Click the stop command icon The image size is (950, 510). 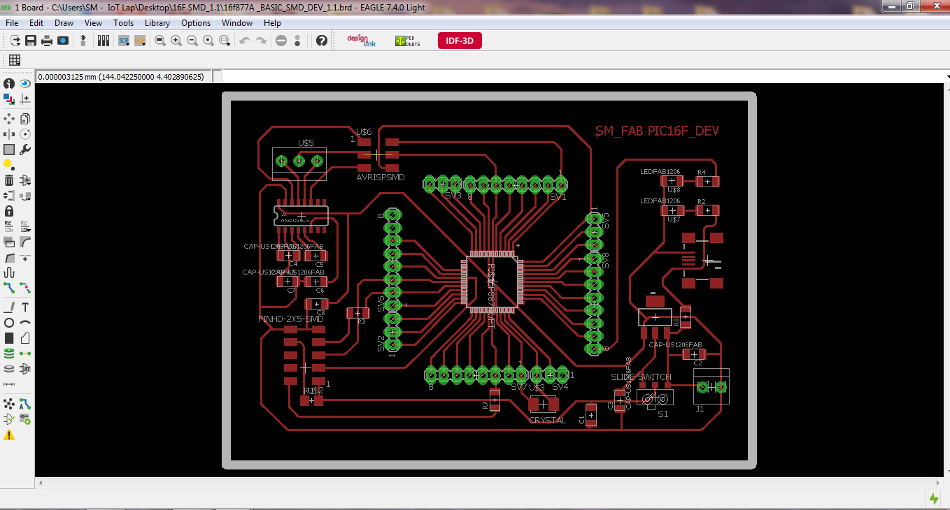click(281, 41)
